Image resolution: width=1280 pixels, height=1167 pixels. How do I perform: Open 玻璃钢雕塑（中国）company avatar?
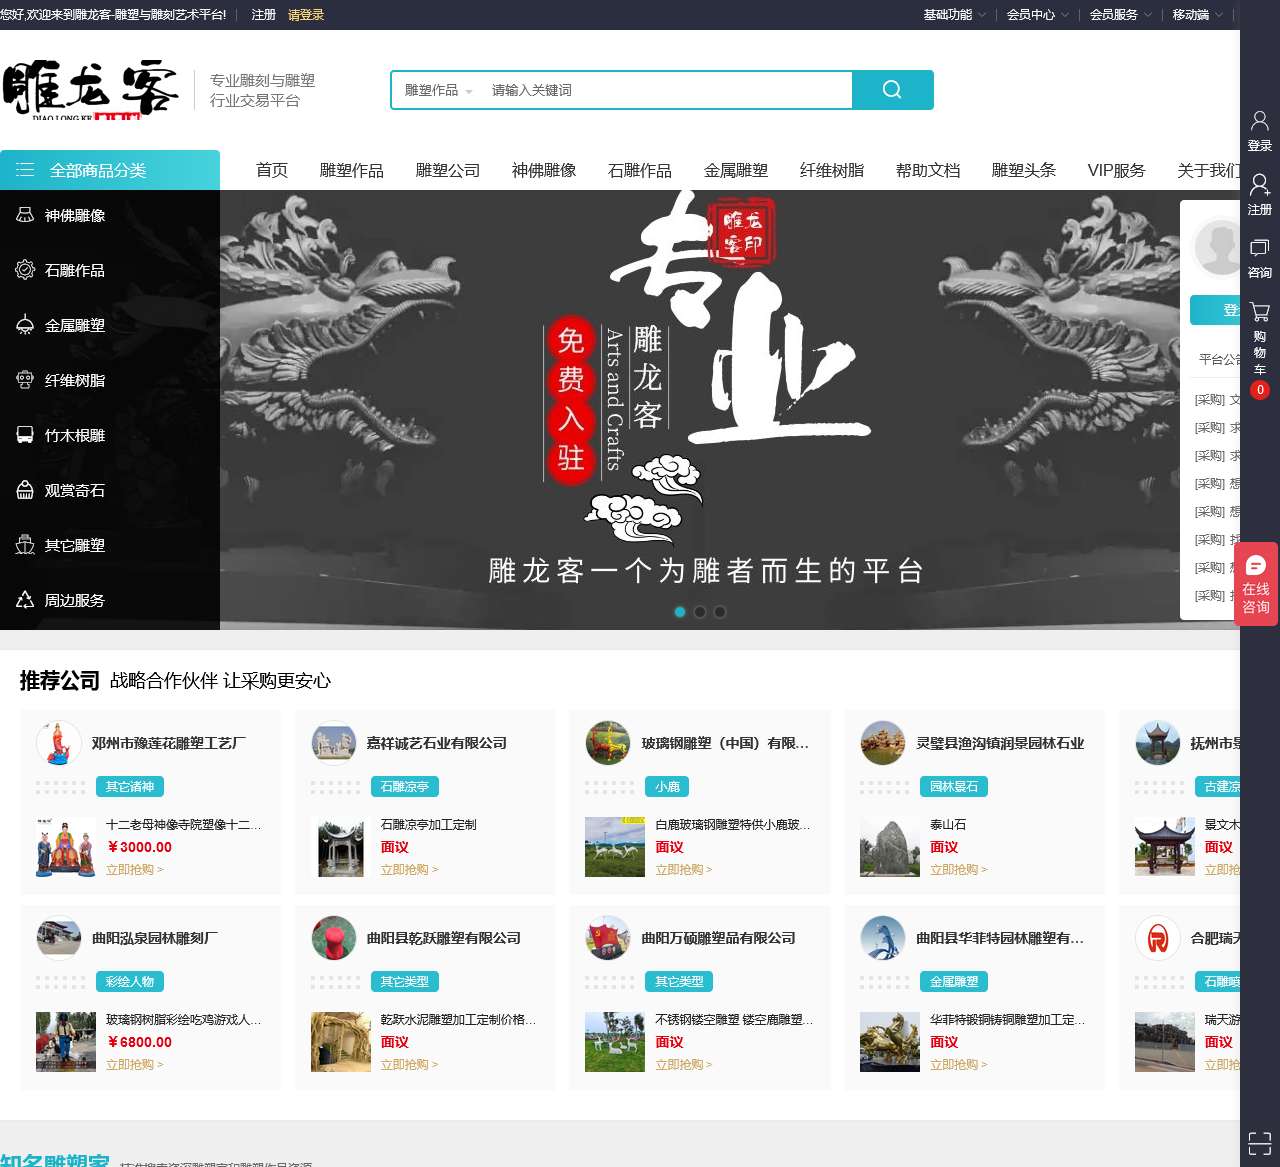[x=608, y=743]
